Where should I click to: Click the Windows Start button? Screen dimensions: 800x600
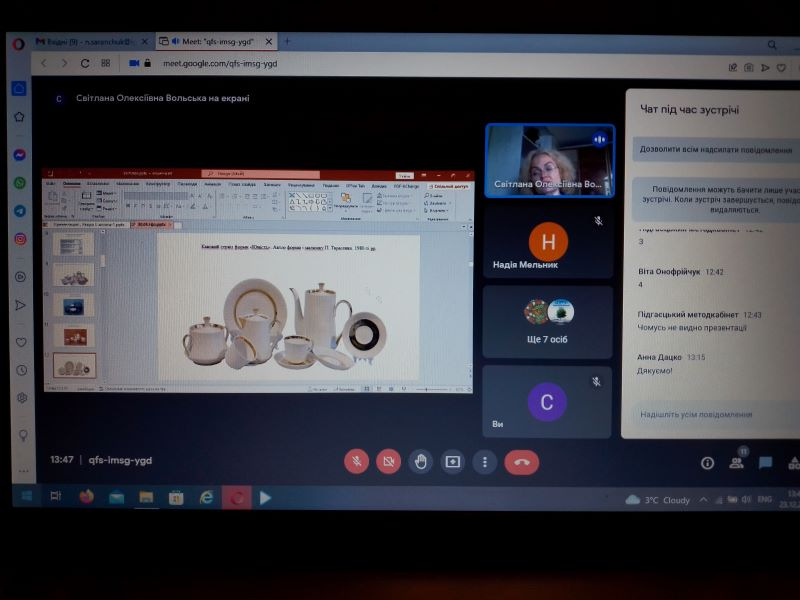[x=26, y=495]
